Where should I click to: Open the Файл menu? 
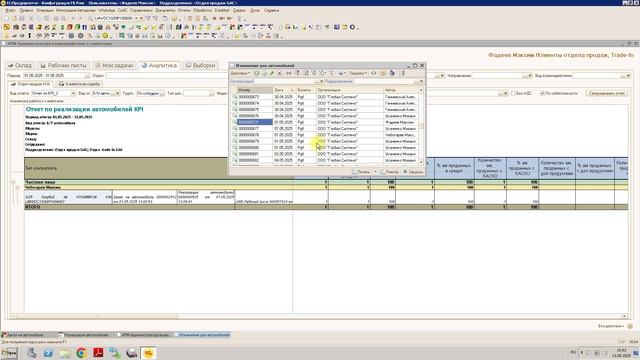point(10,10)
